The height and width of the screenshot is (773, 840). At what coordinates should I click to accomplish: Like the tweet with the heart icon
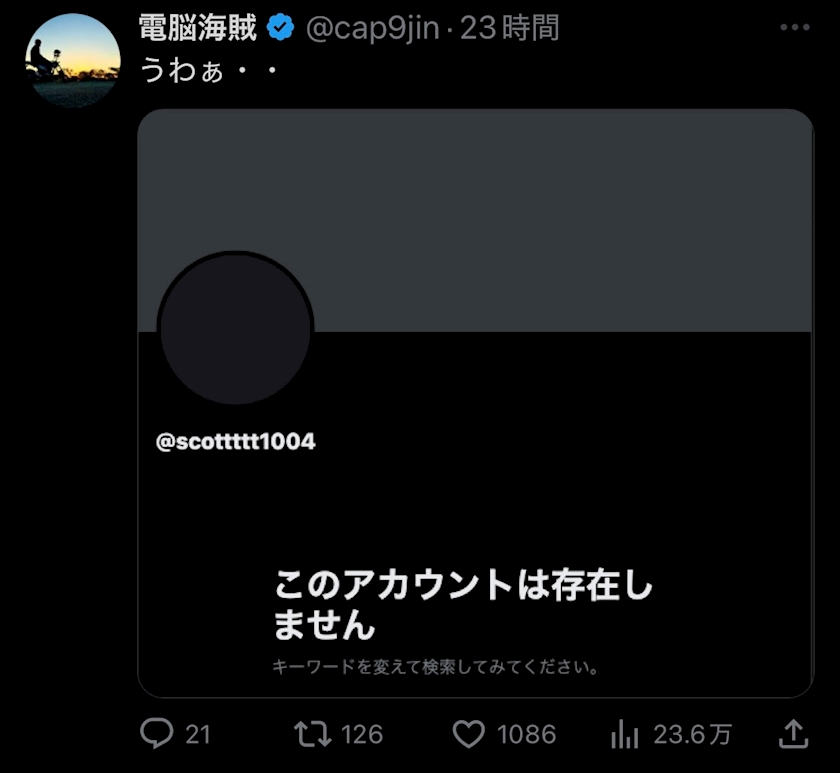tap(468, 735)
